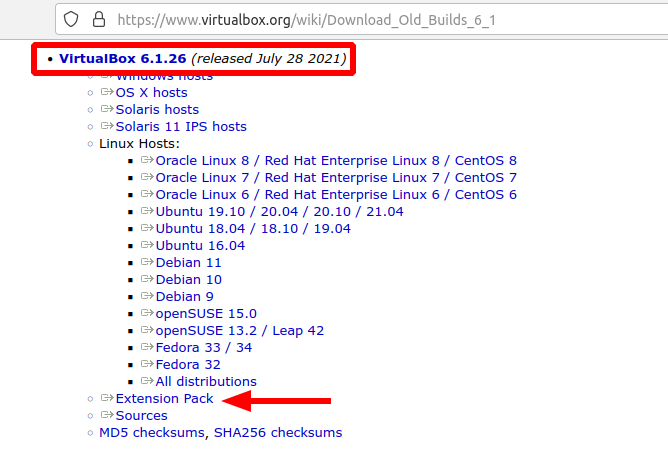This screenshot has height=452, width=668.
Task: Click external-link icon before OS X hosts
Action: click(x=107, y=92)
